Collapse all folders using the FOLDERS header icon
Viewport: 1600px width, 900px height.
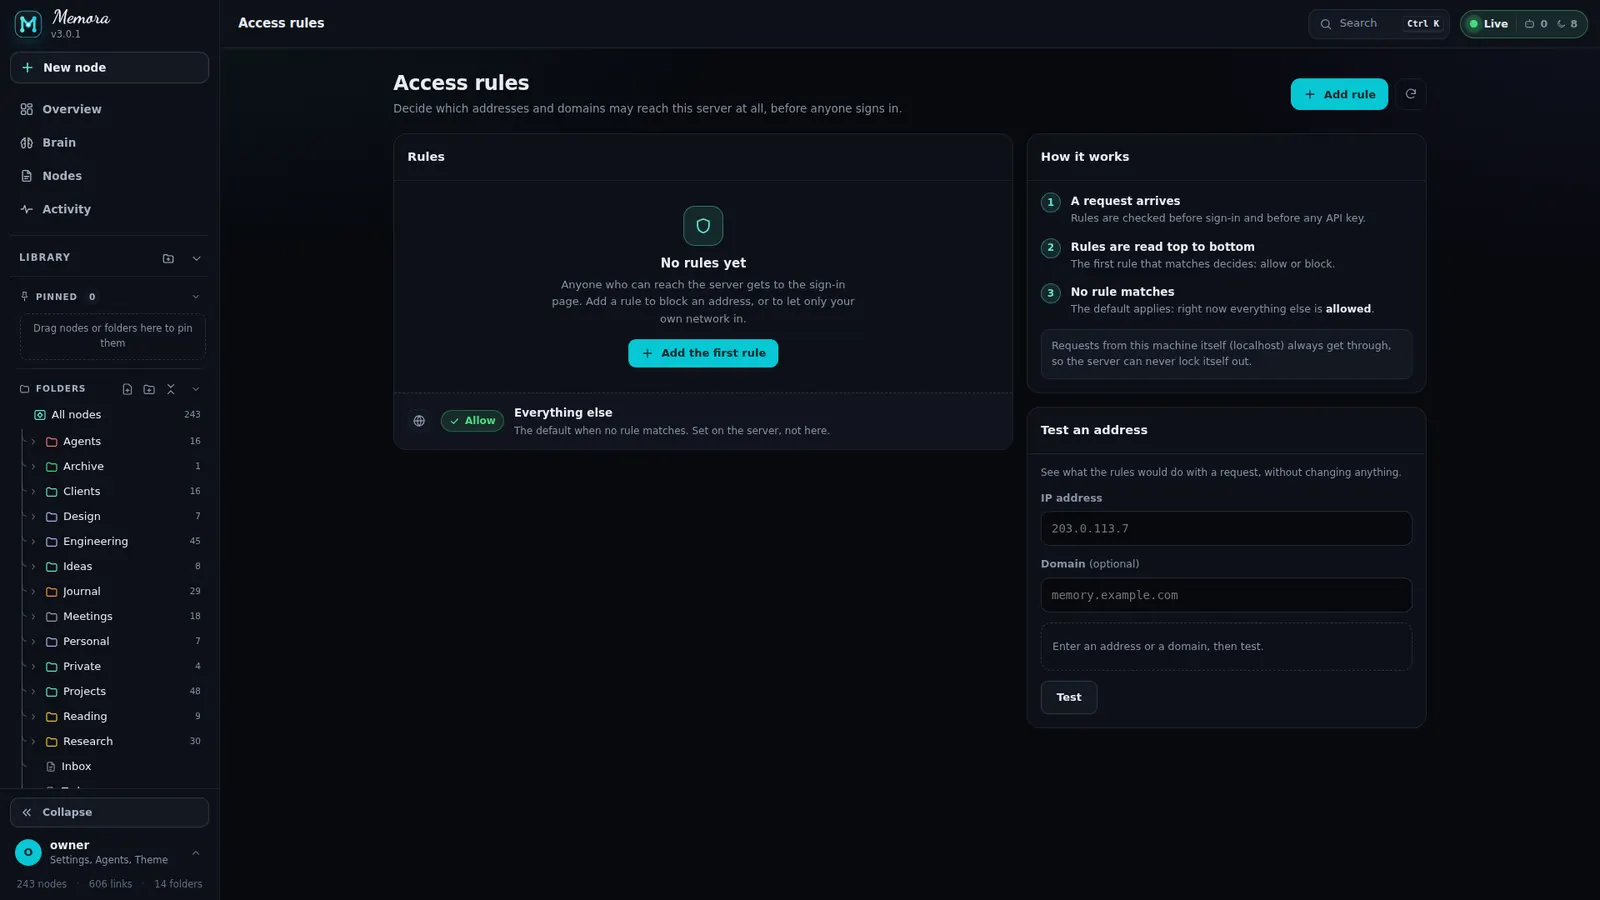pyautogui.click(x=171, y=389)
